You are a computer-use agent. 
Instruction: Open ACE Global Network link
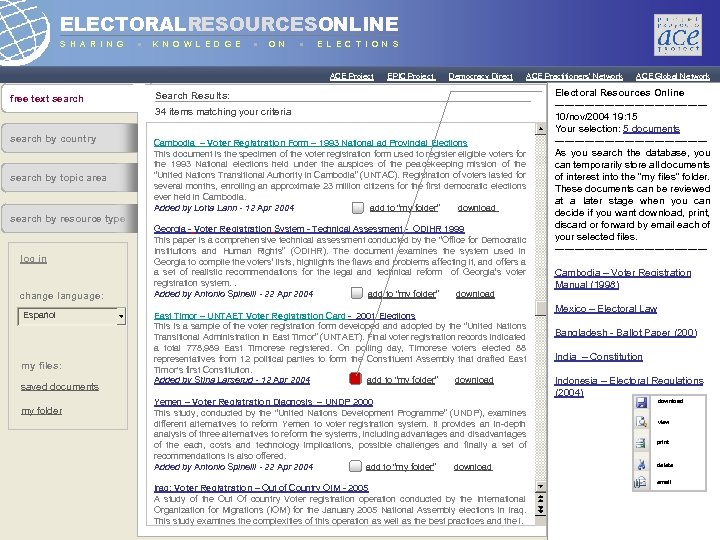point(673,76)
